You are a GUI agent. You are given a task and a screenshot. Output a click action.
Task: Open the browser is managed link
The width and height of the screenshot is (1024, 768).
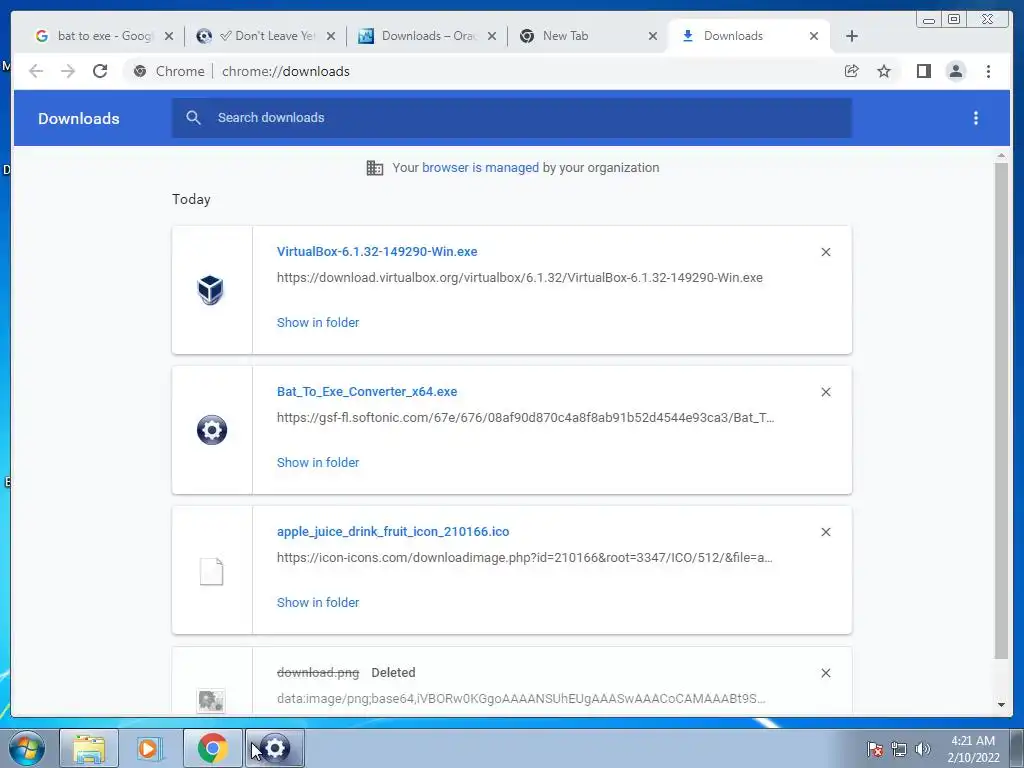click(x=480, y=167)
